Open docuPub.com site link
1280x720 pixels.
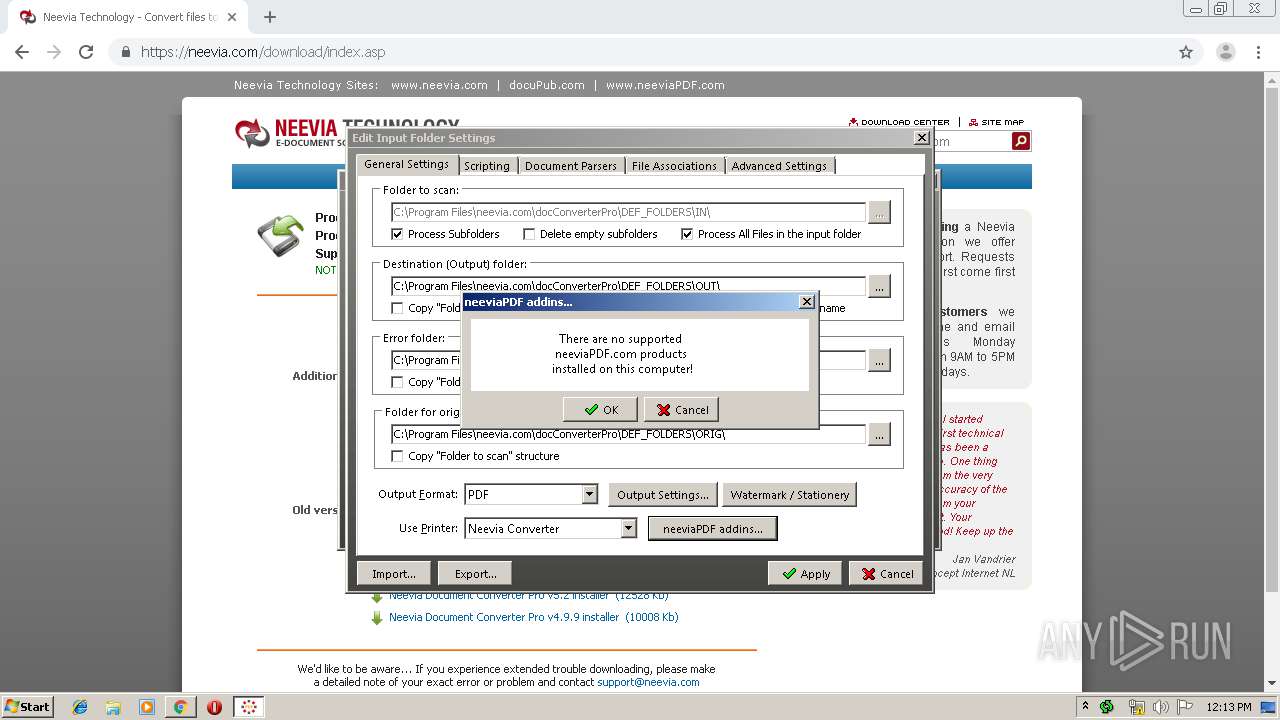(x=546, y=85)
